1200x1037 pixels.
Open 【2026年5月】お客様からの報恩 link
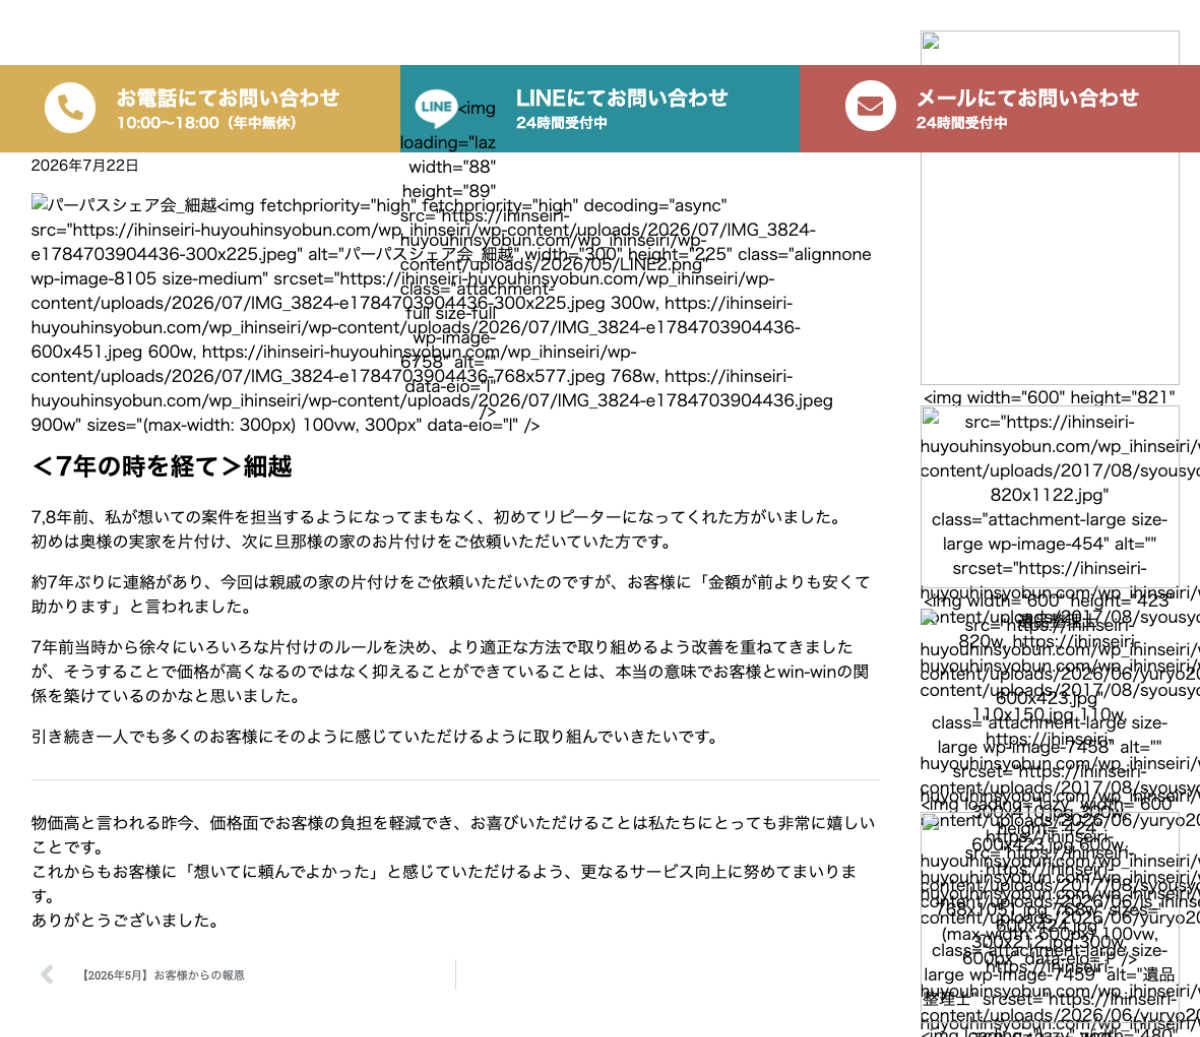162,975
